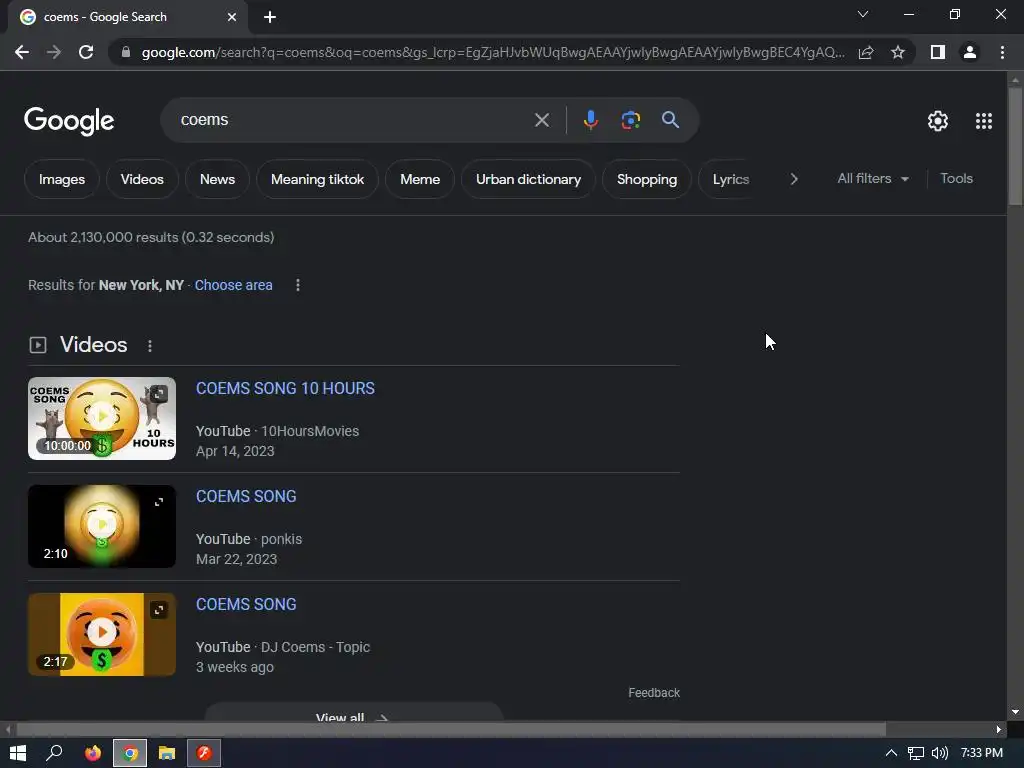1024x768 pixels.
Task: Open the Chrome profile icon
Action: (970, 52)
